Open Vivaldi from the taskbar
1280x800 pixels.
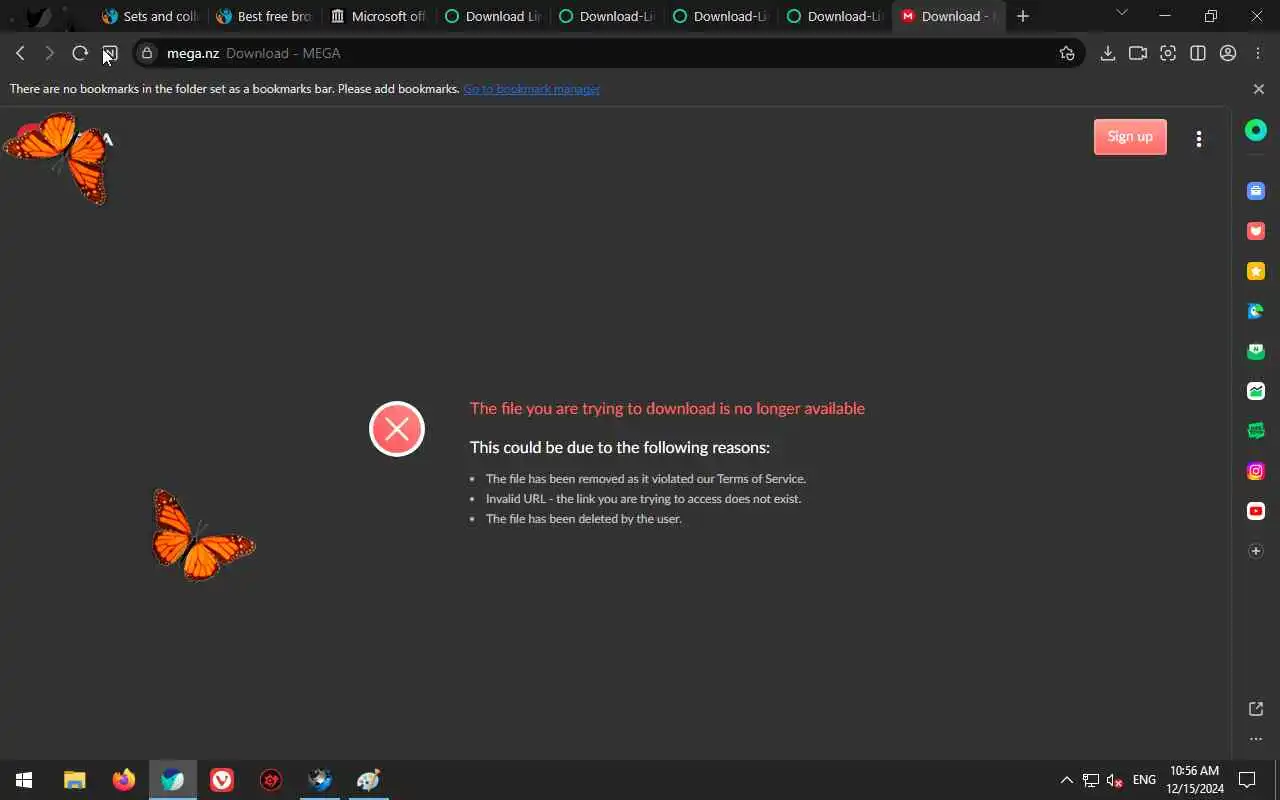222,780
